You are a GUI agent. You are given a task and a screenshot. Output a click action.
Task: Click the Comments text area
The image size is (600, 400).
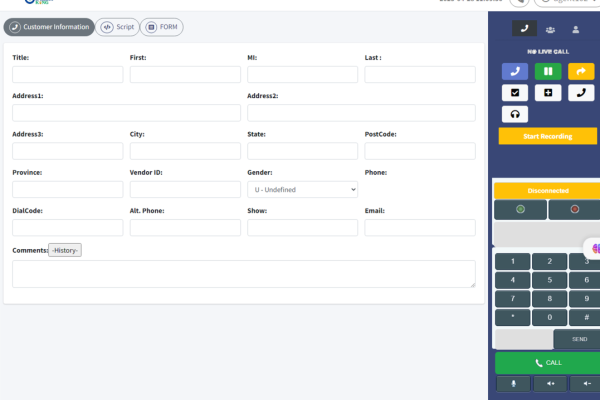pos(244,274)
